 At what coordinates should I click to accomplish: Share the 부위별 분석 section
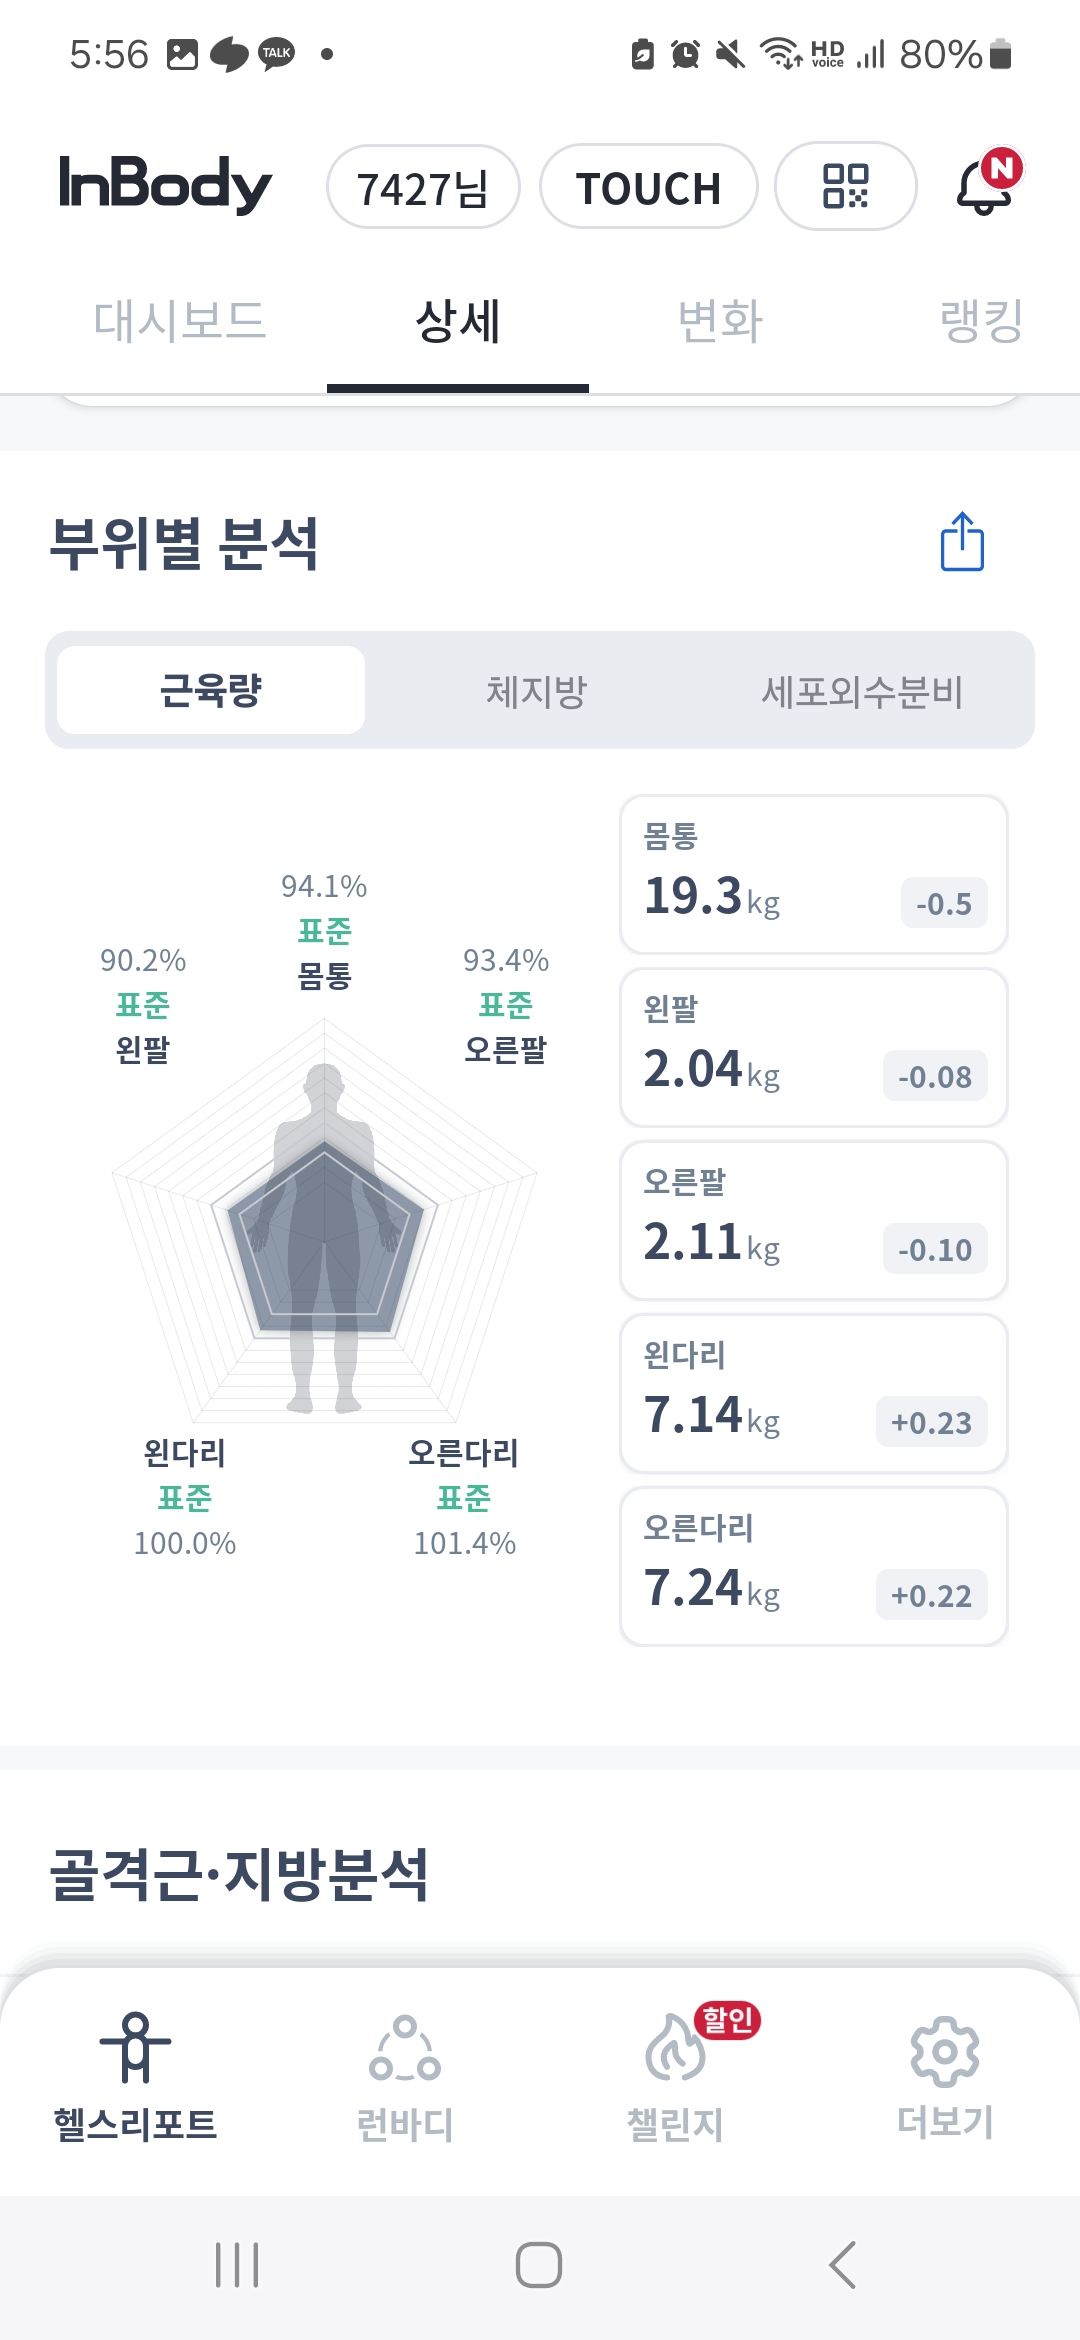tap(962, 542)
